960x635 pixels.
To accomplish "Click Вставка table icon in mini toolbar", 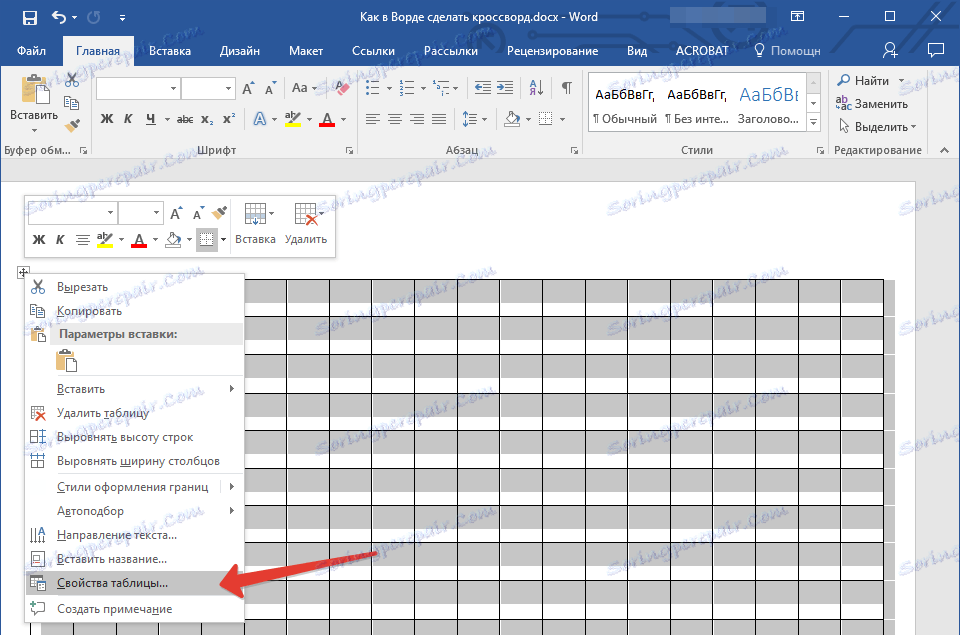I will point(255,223).
